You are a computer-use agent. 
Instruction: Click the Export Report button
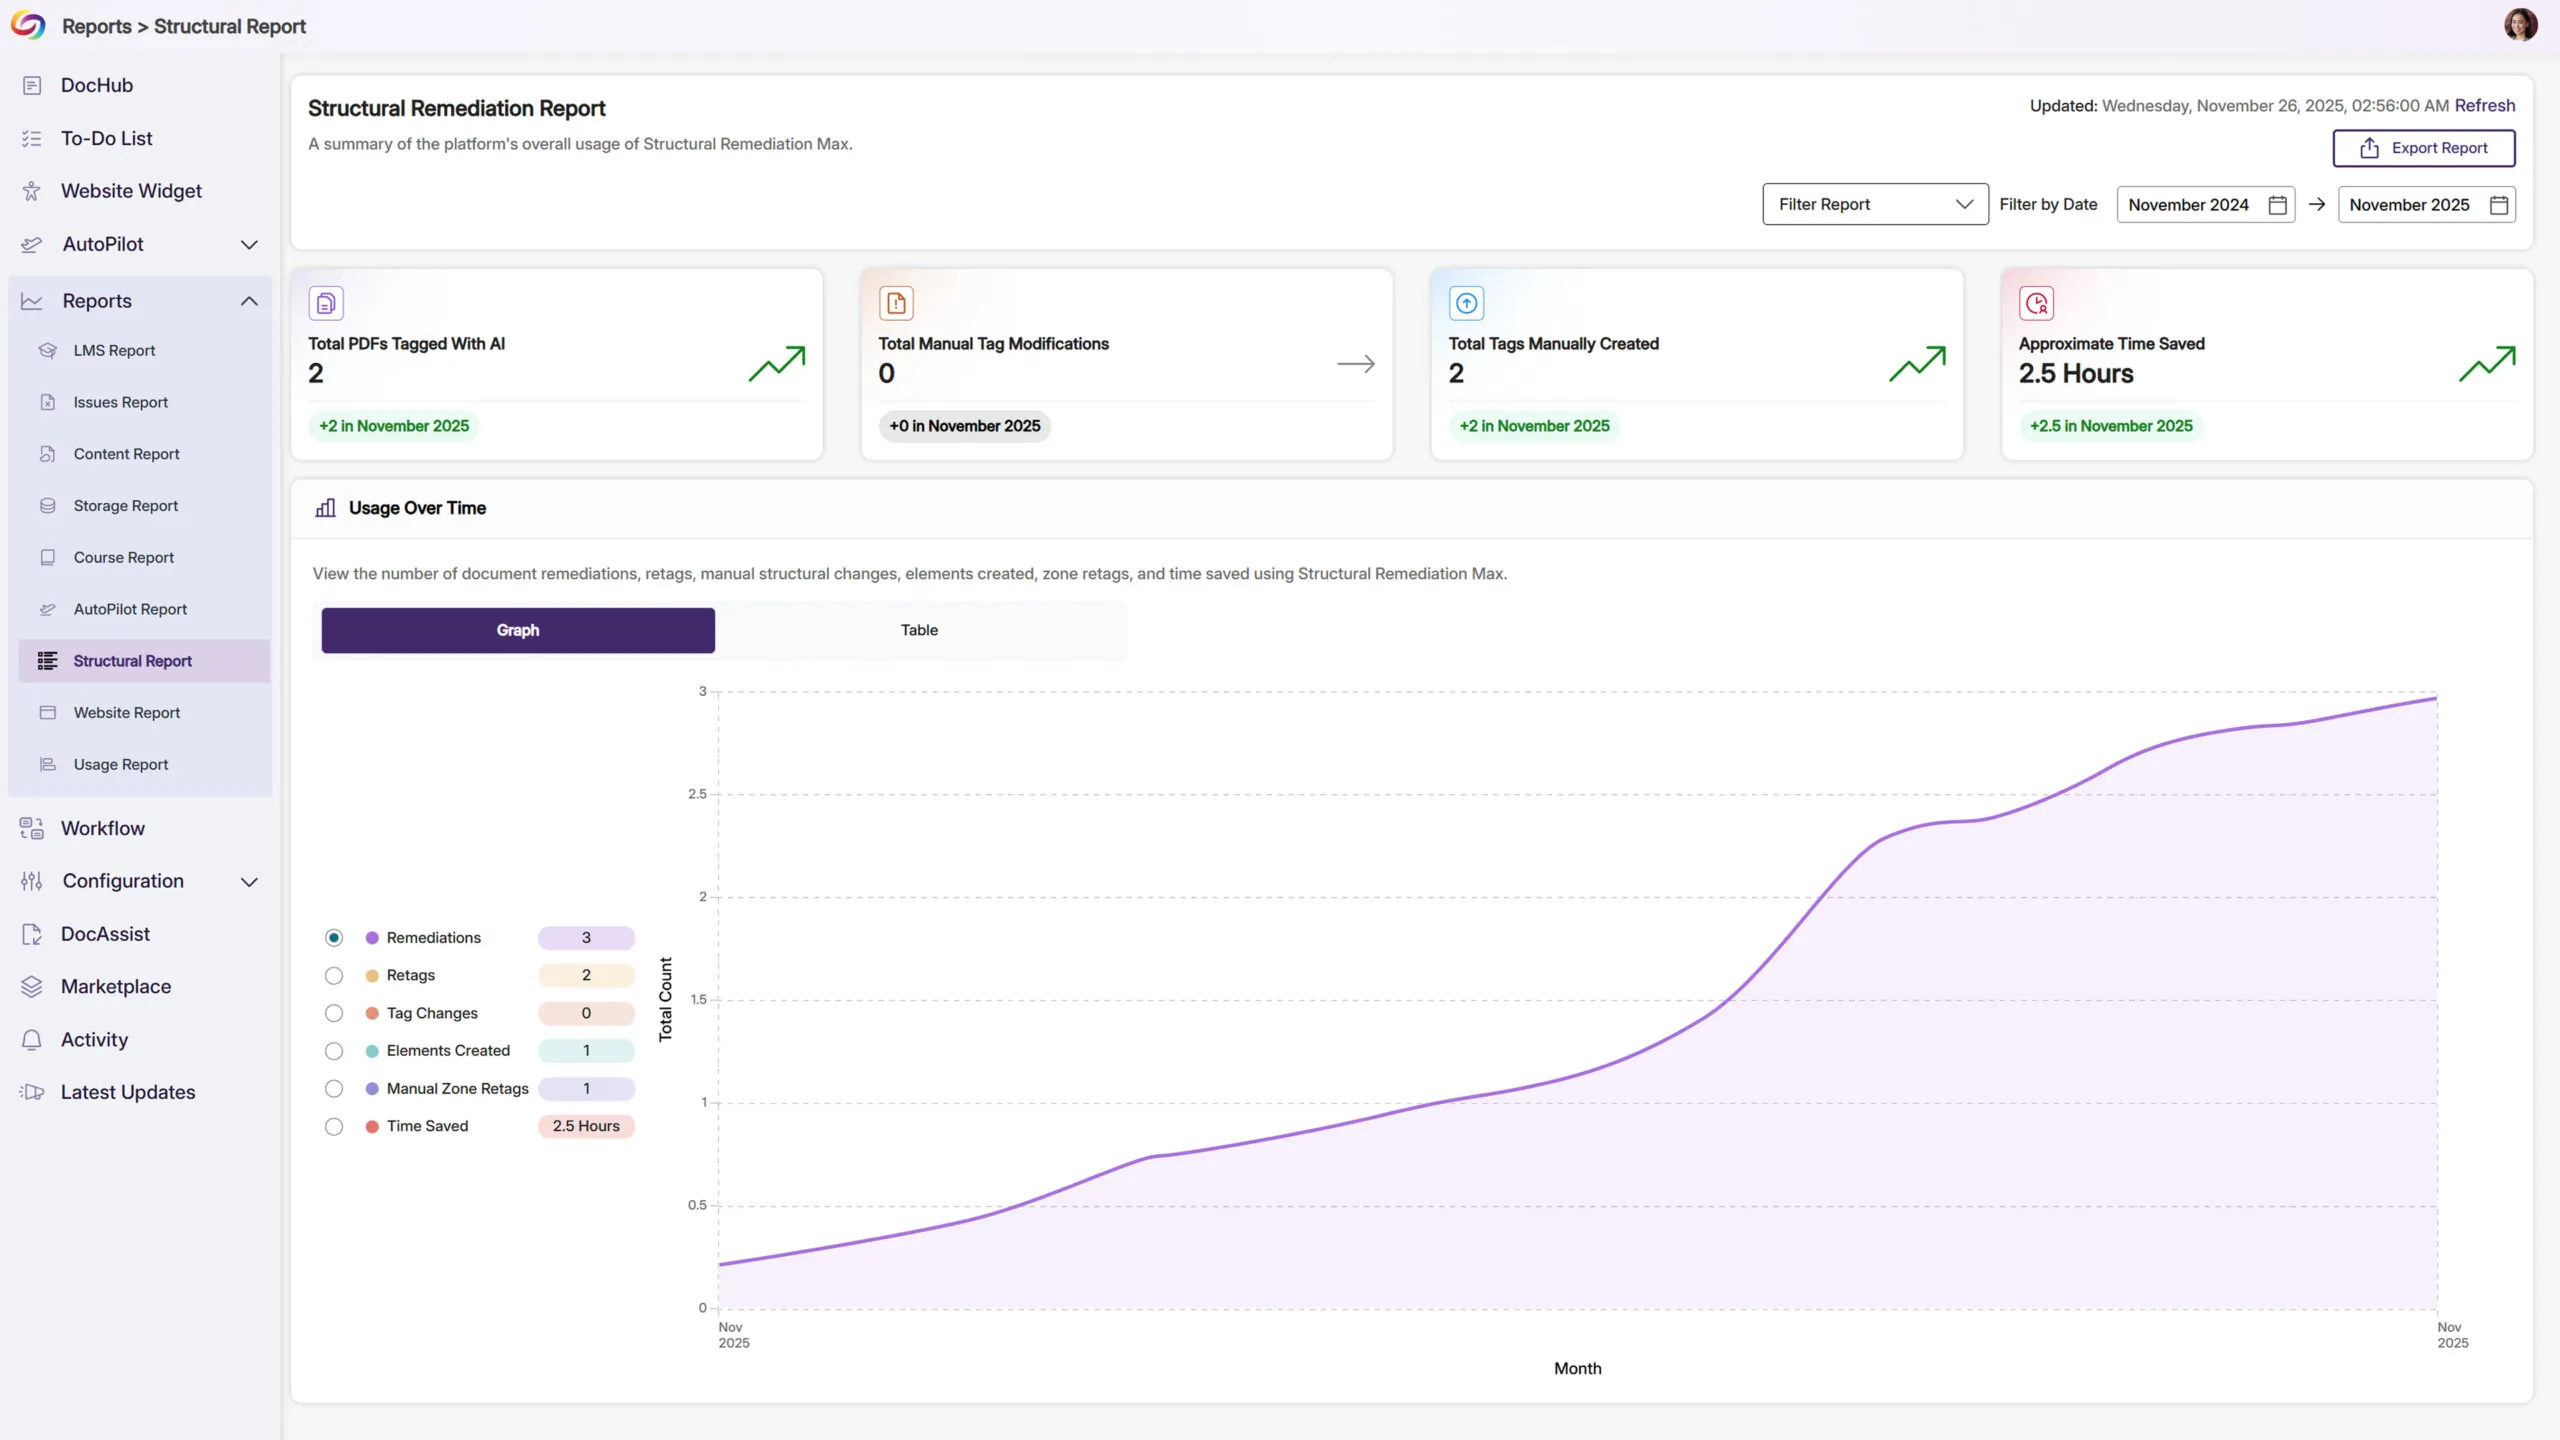coord(2423,148)
